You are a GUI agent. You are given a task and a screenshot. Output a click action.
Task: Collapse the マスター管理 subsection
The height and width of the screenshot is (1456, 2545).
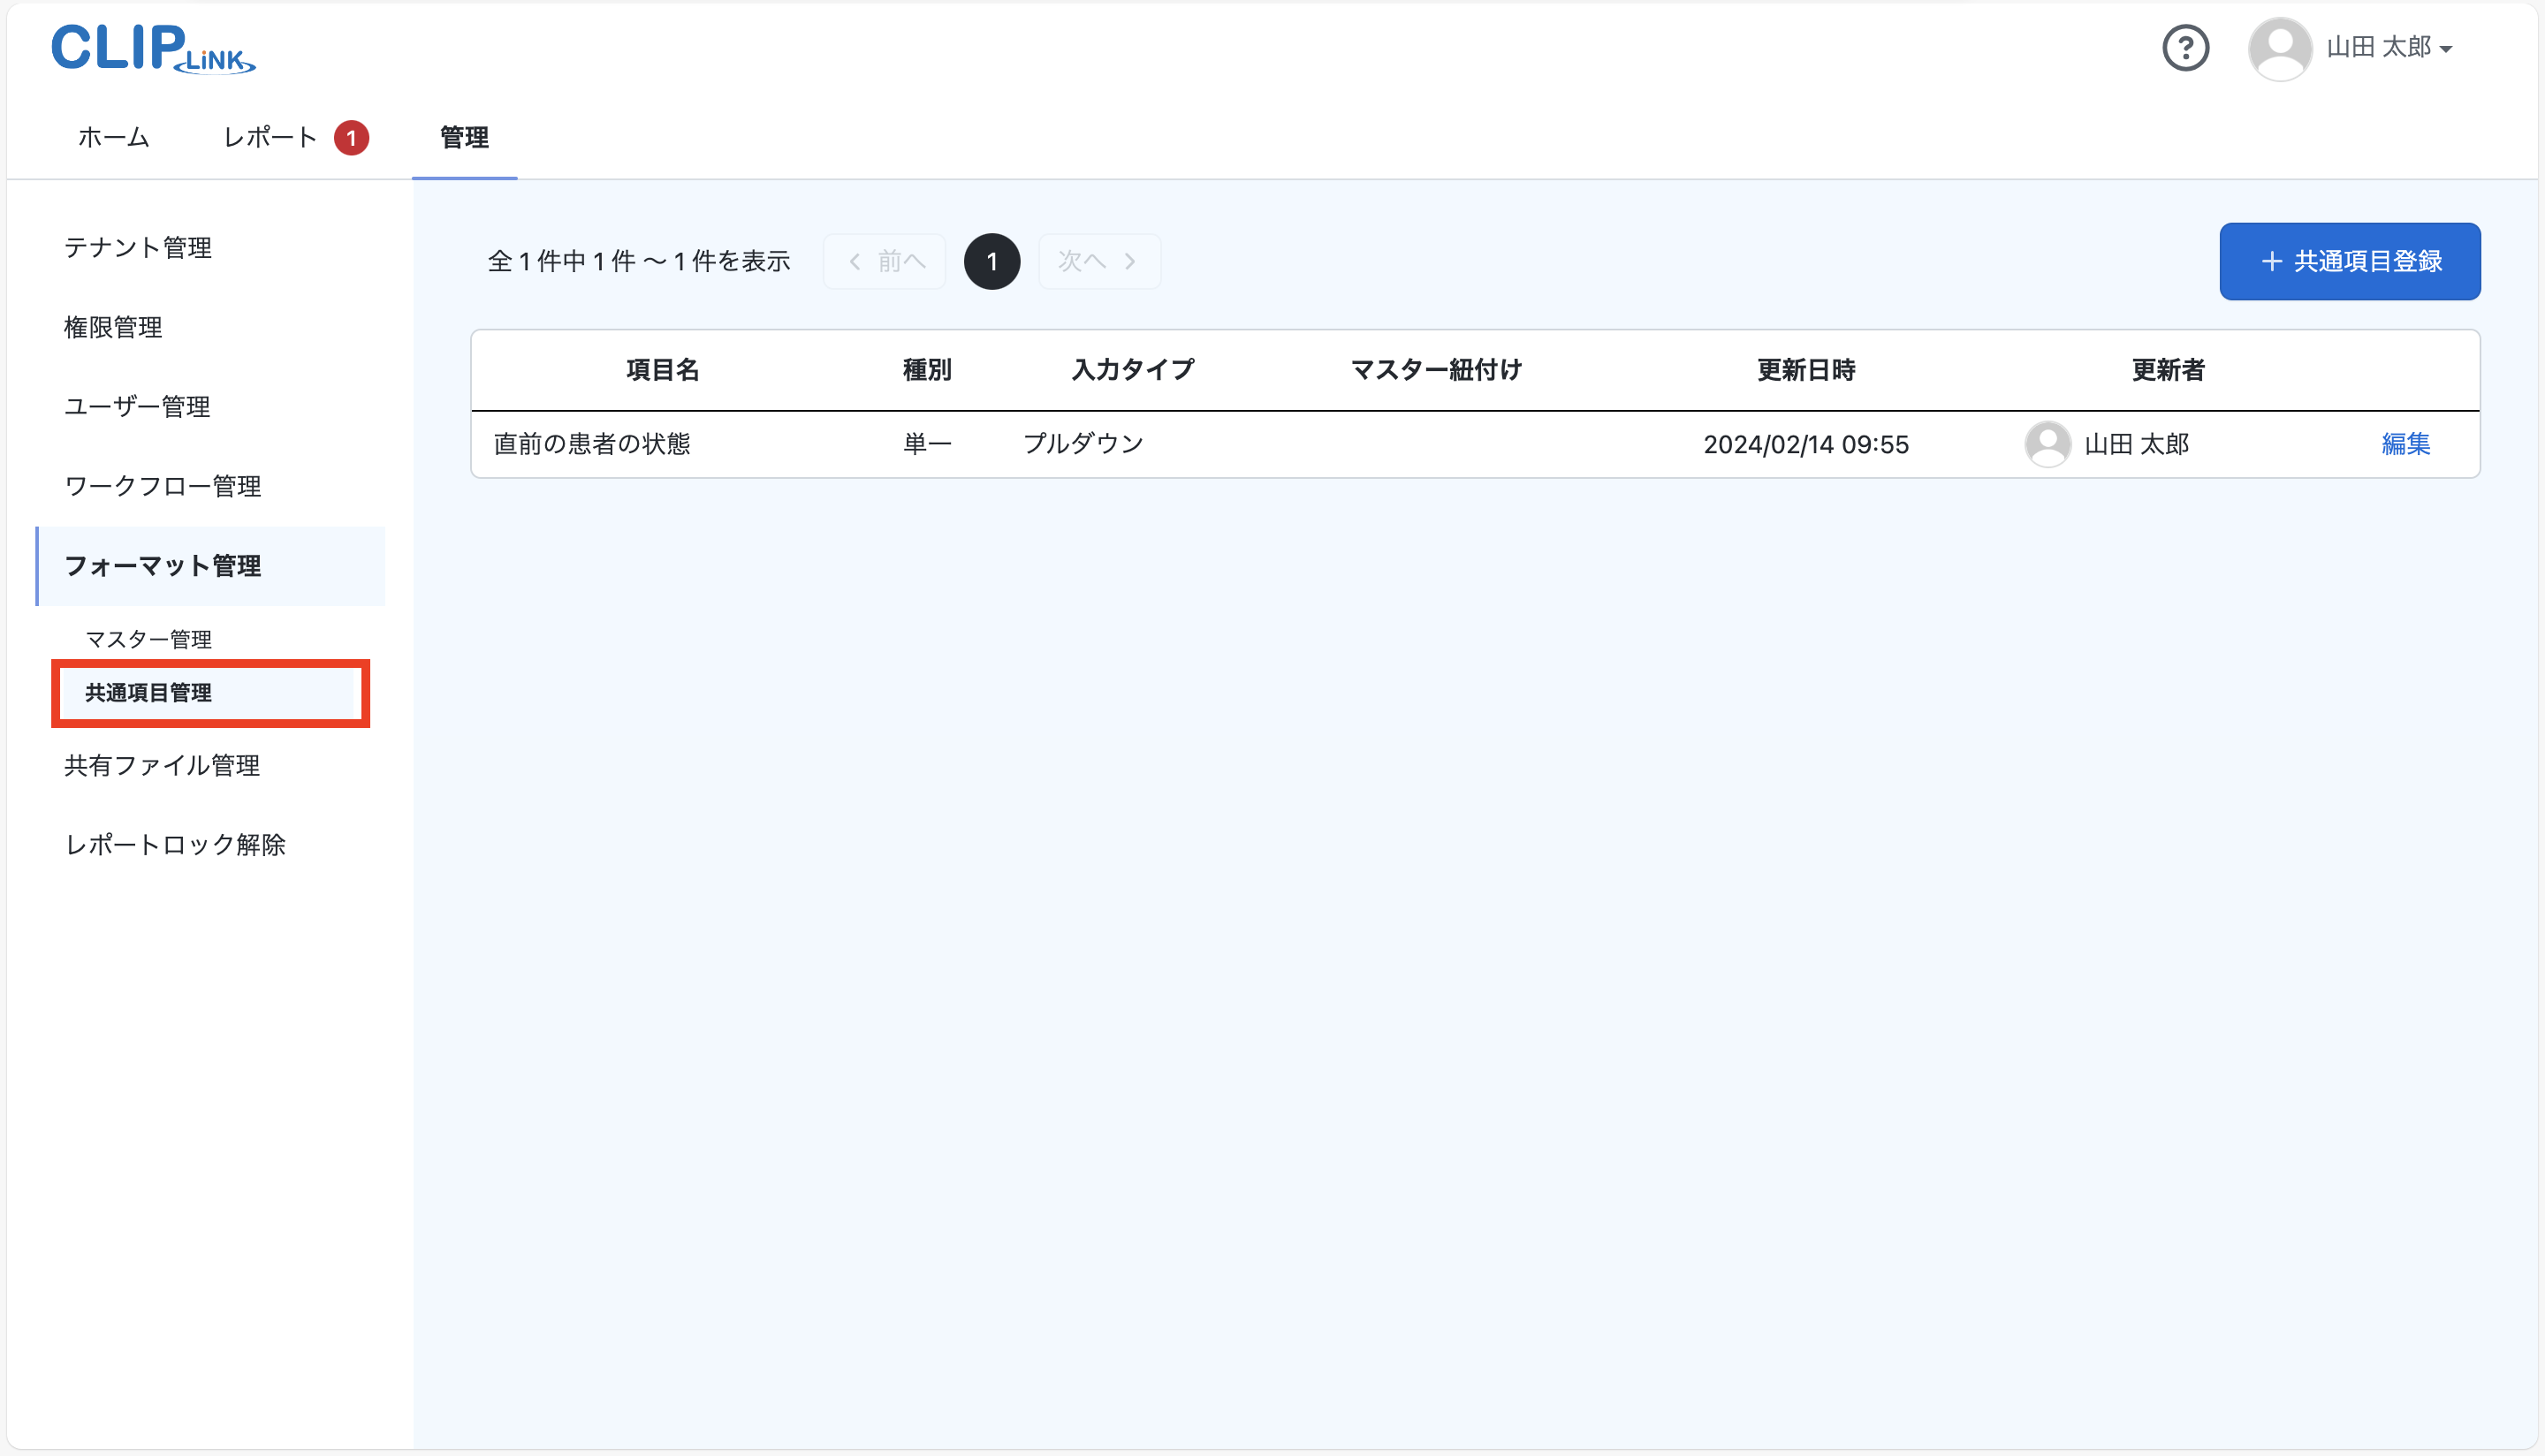tap(148, 638)
